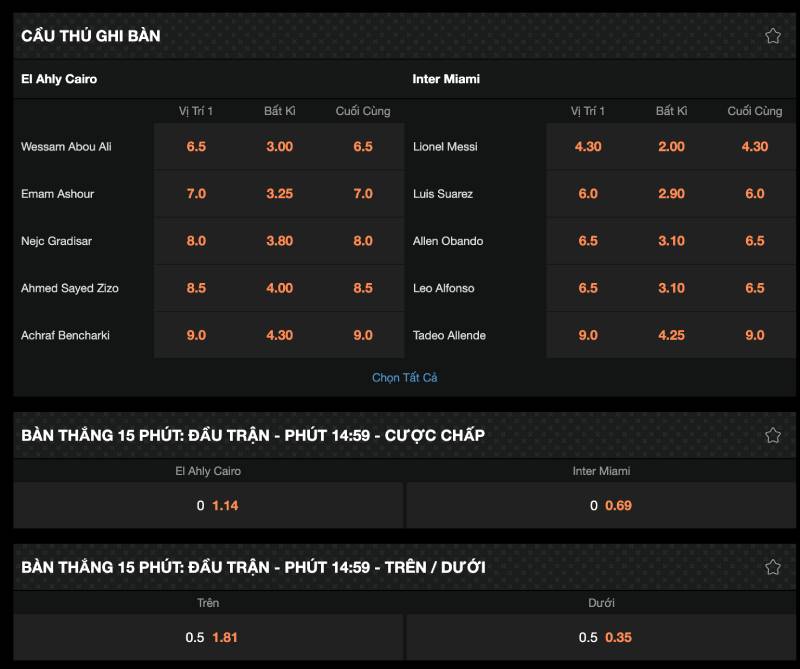Select Allen Obando last scorer odds 6.5
Viewport: 800px width, 669px height.
(754, 241)
